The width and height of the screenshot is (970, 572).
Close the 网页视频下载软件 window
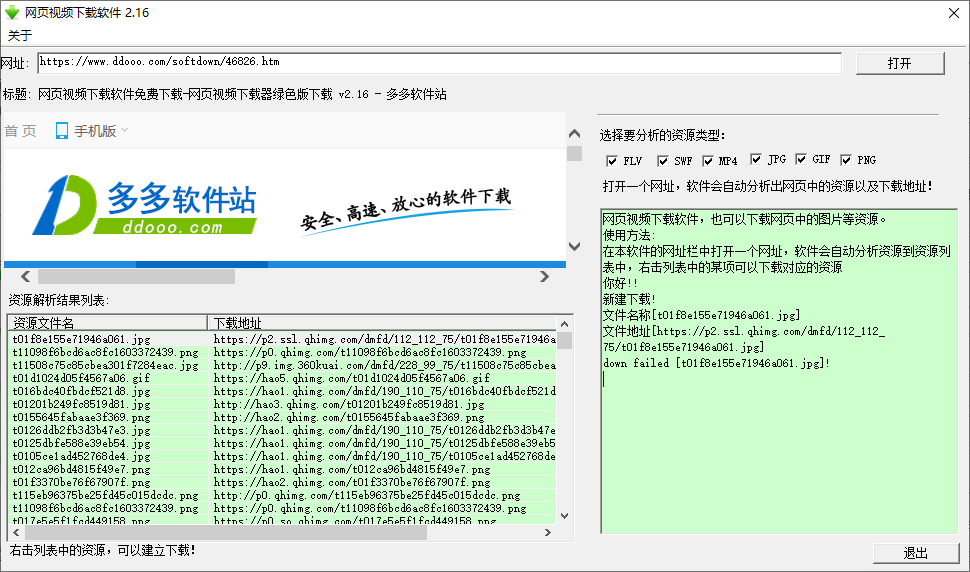click(953, 13)
